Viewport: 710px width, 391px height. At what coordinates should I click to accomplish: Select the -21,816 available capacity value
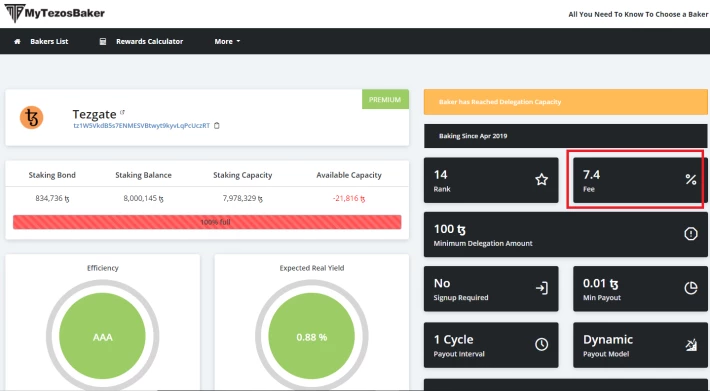[349, 198]
